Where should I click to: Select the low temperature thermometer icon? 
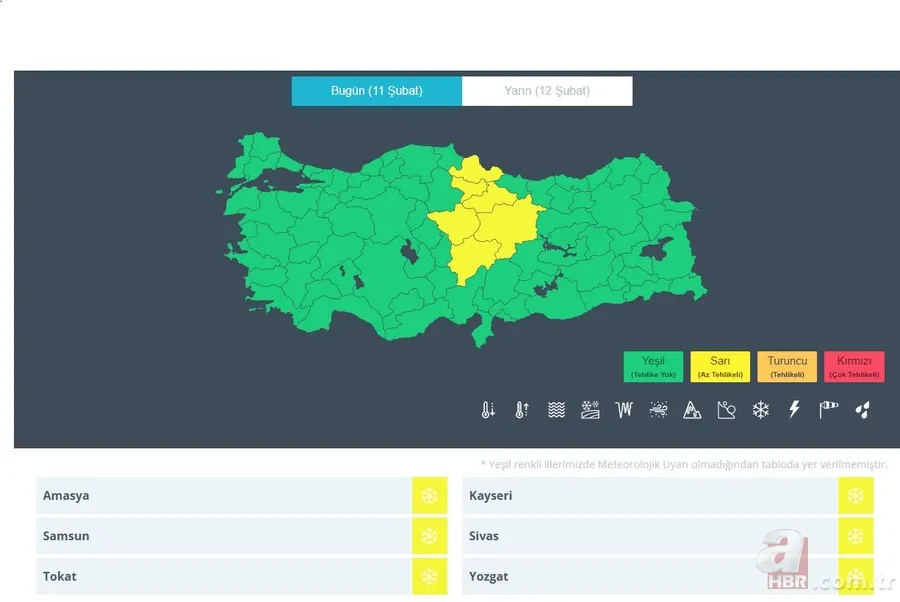(x=487, y=409)
